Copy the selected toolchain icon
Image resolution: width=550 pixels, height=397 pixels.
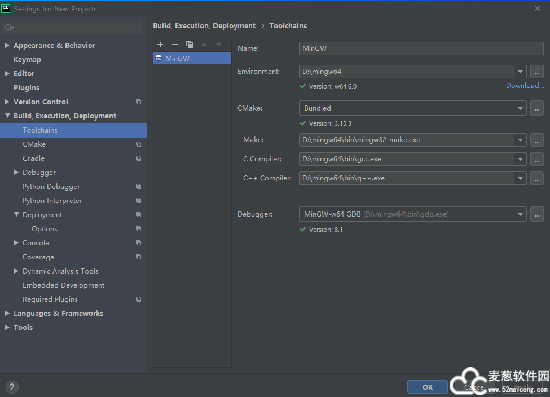[189, 45]
